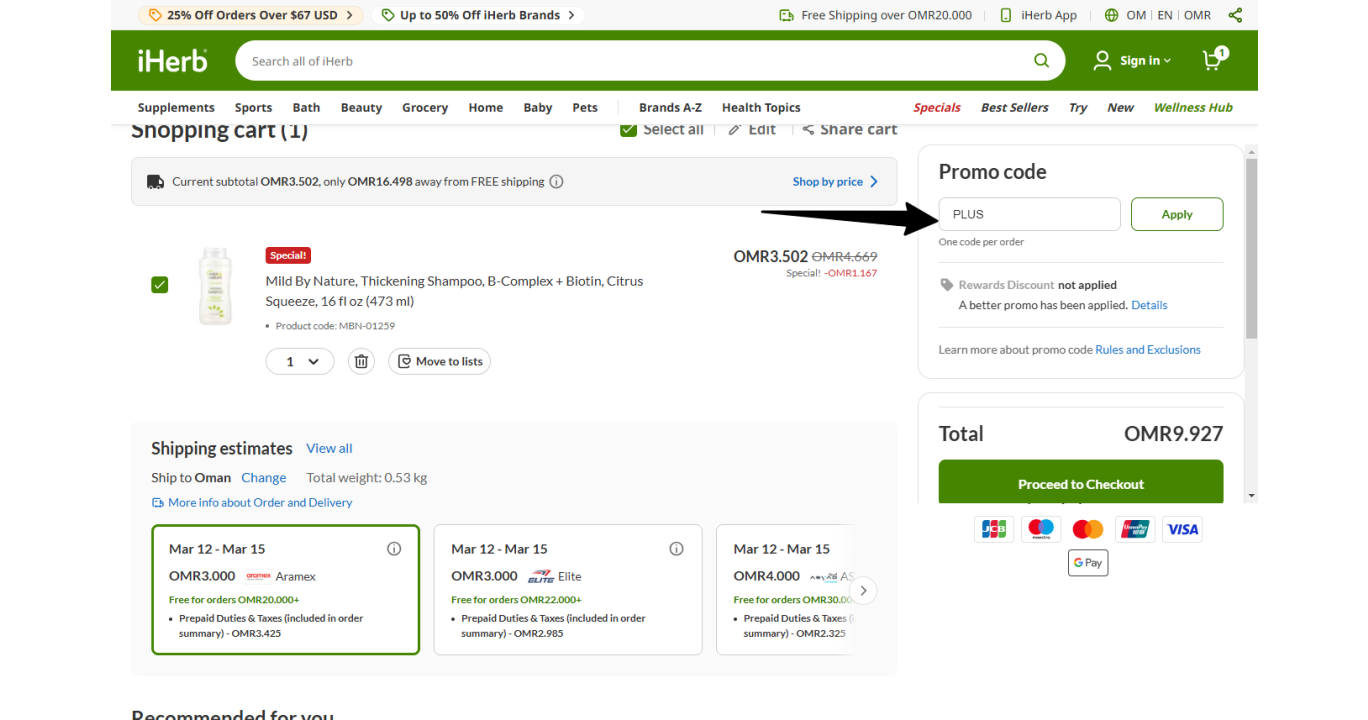The height and width of the screenshot is (720, 1368).
Task: Select the Elite shipping option card
Action: [x=568, y=590]
